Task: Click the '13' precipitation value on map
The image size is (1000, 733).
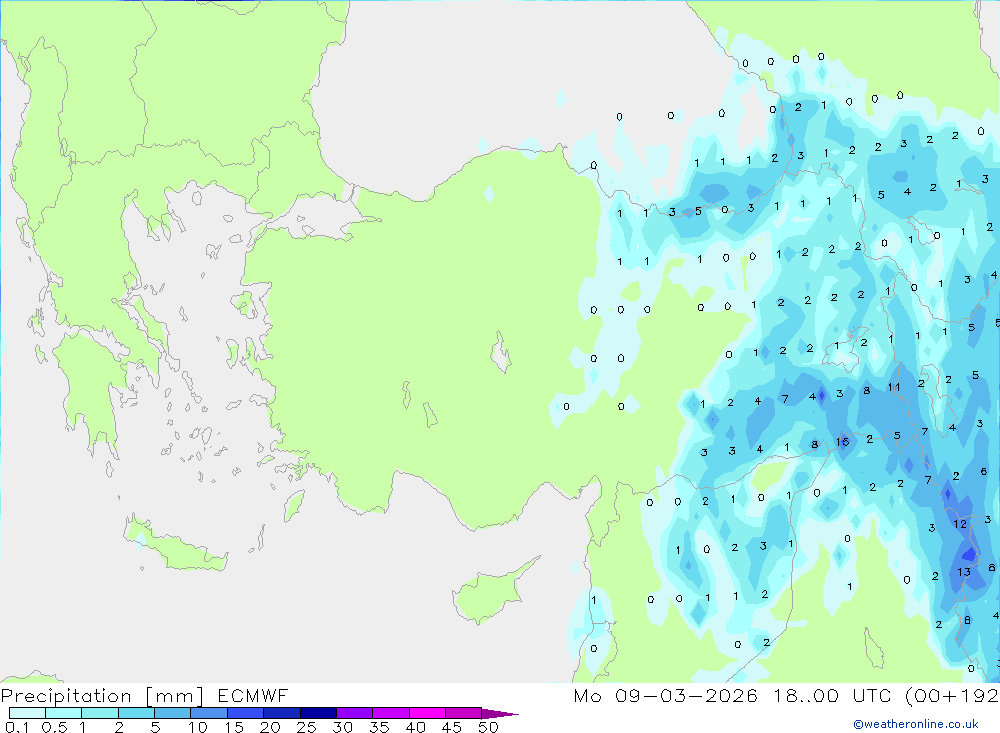Action: 964,572
